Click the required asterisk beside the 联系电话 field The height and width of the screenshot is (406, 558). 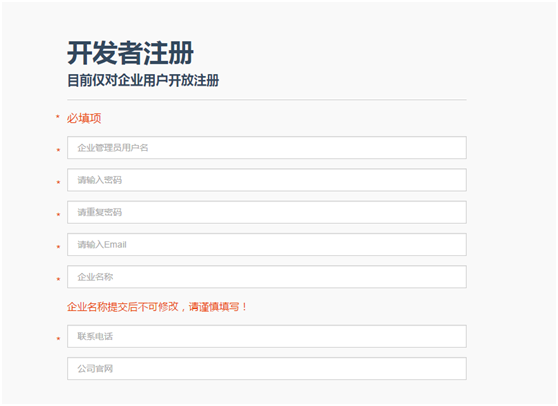point(58,338)
